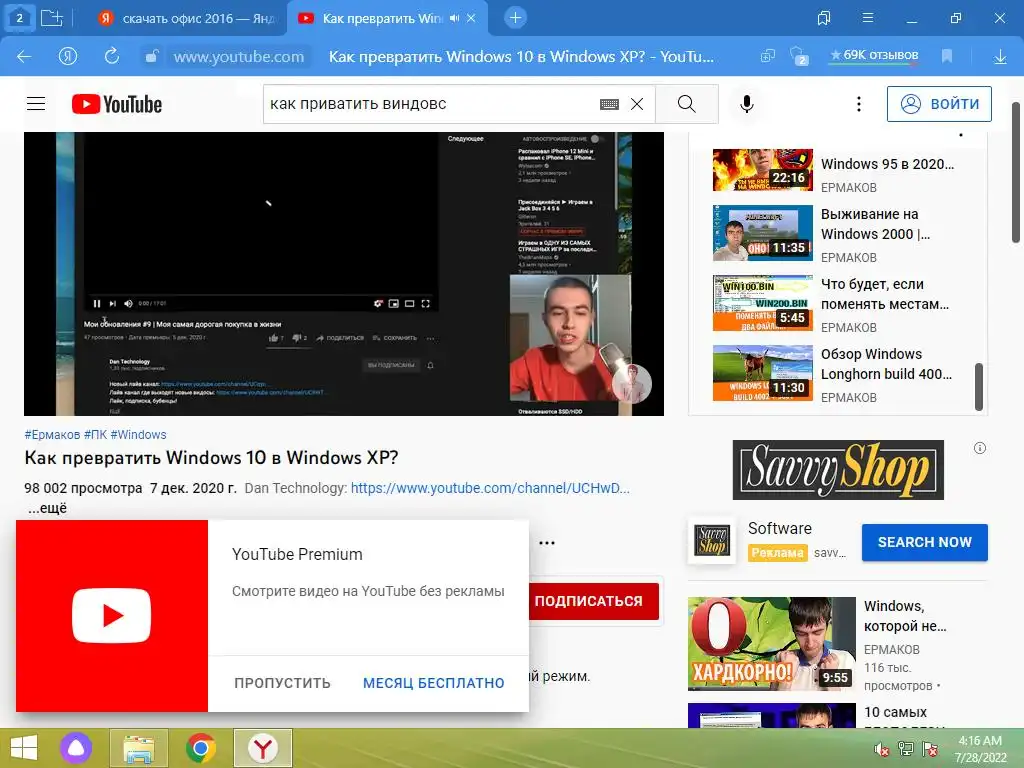
Task: Open Обзор Windows Longhorn build video
Action: pyautogui.click(x=763, y=373)
